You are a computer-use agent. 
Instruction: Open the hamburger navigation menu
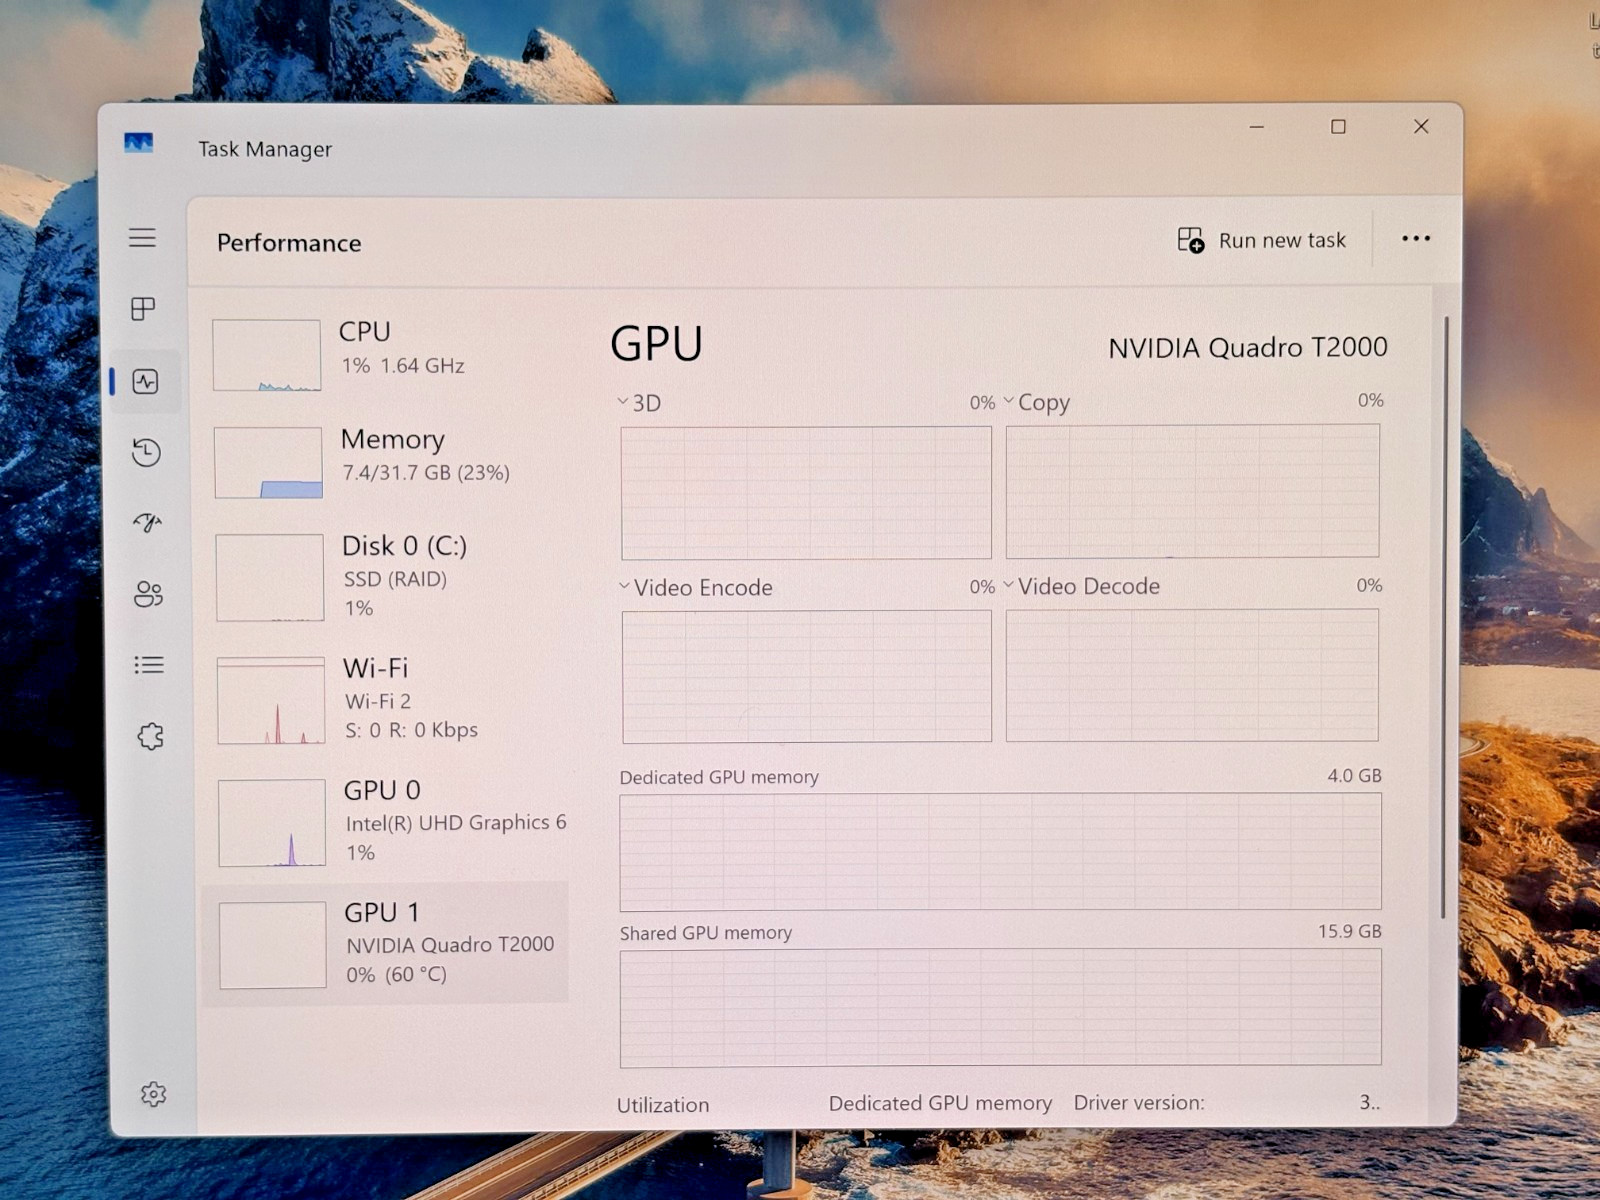pyautogui.click(x=142, y=237)
